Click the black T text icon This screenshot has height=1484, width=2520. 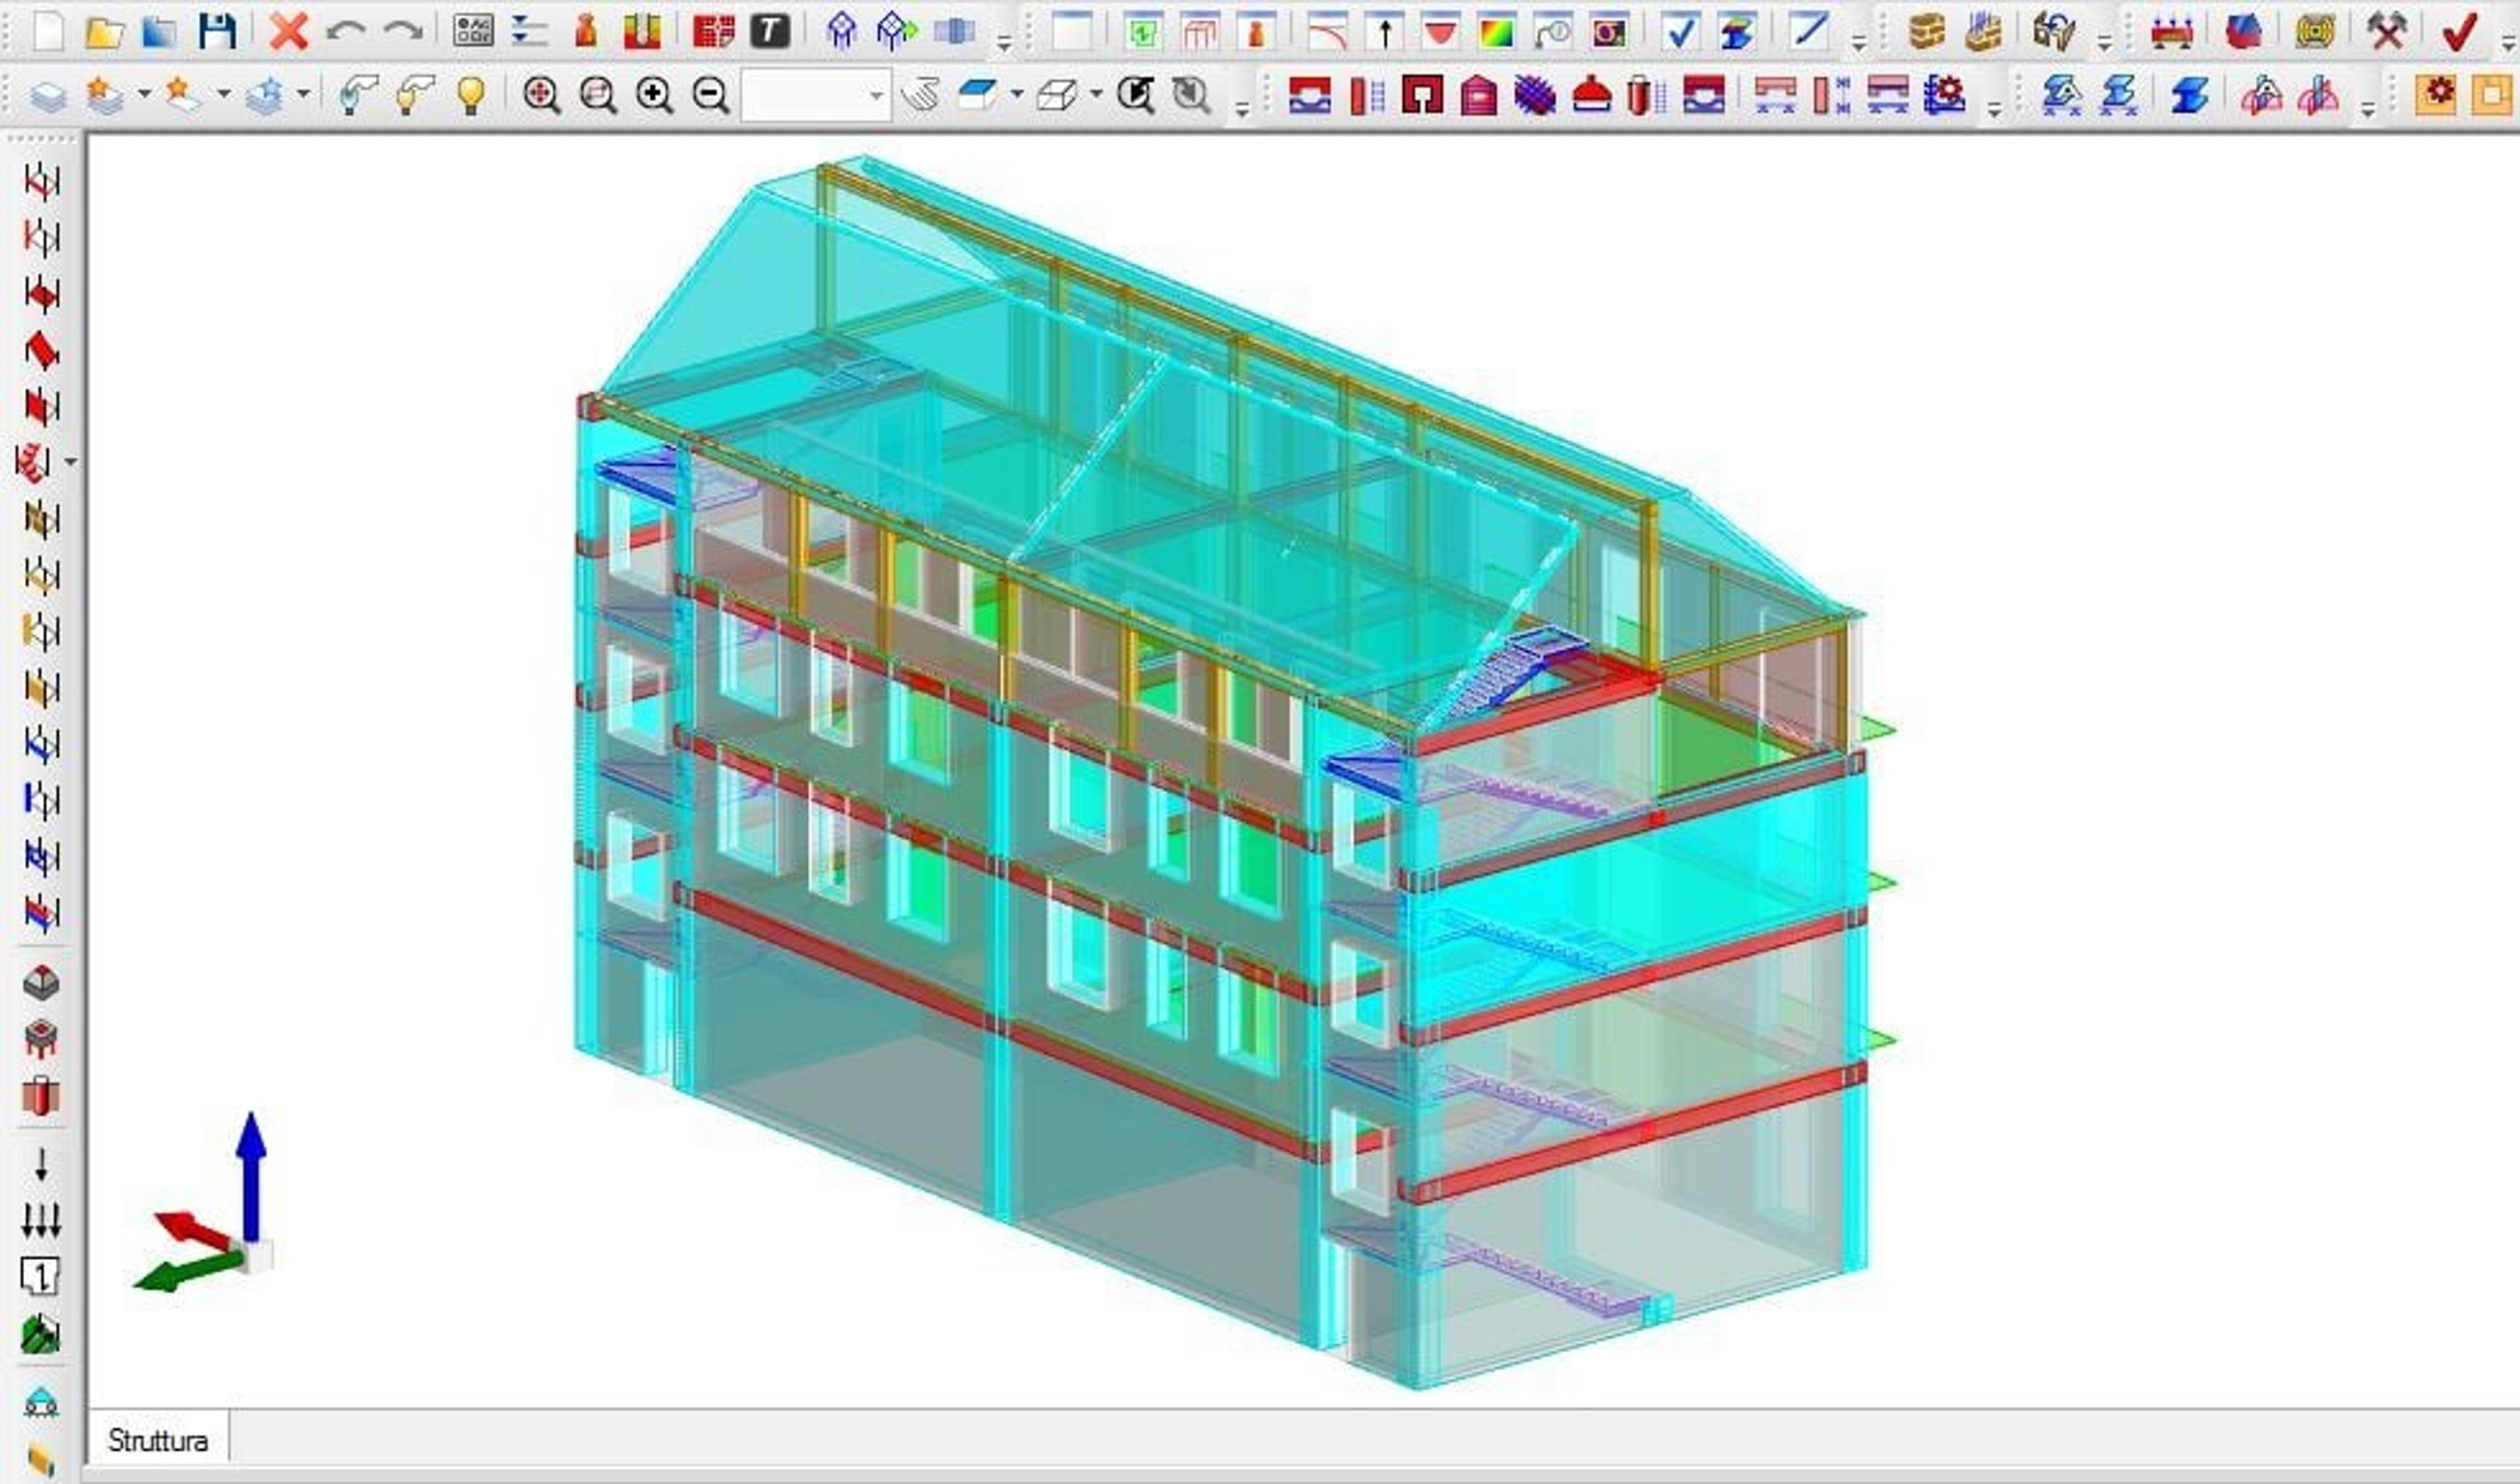(x=769, y=31)
